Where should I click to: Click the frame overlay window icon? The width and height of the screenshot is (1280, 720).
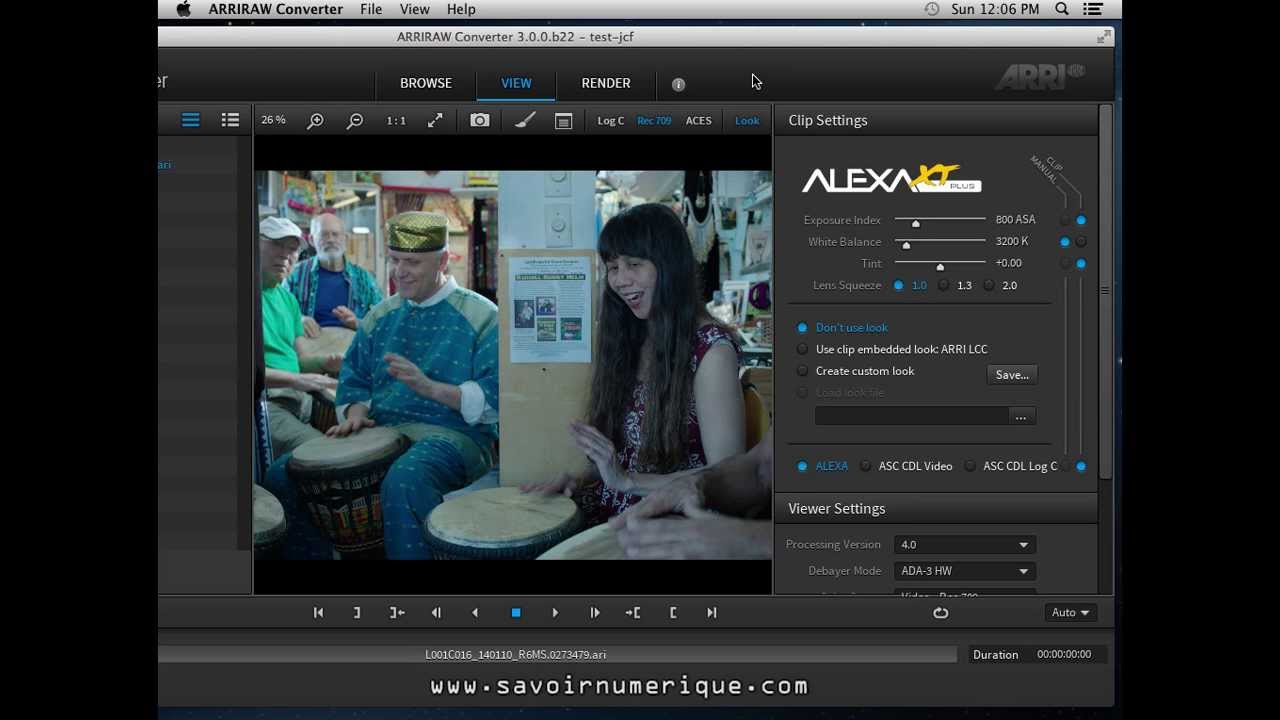[x=564, y=121]
